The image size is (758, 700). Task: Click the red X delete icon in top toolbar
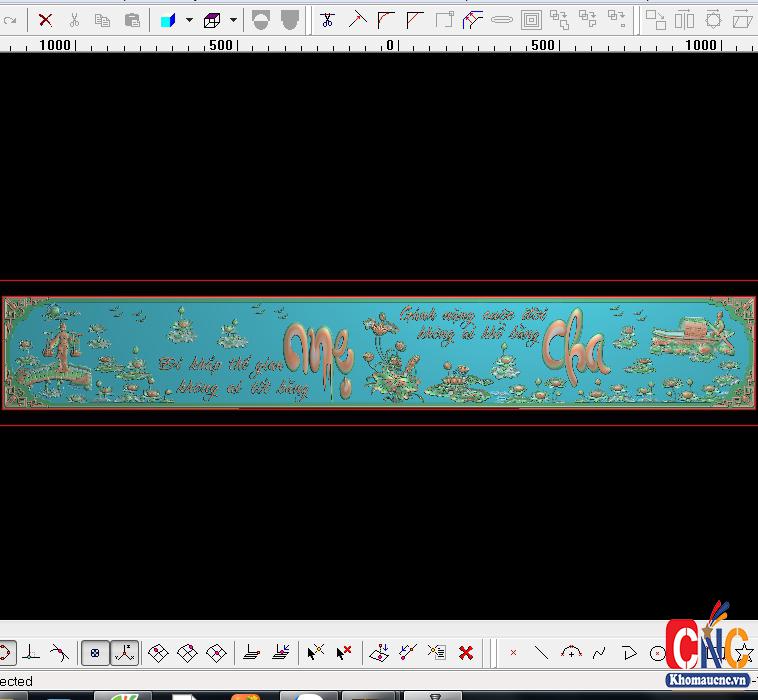[45, 19]
